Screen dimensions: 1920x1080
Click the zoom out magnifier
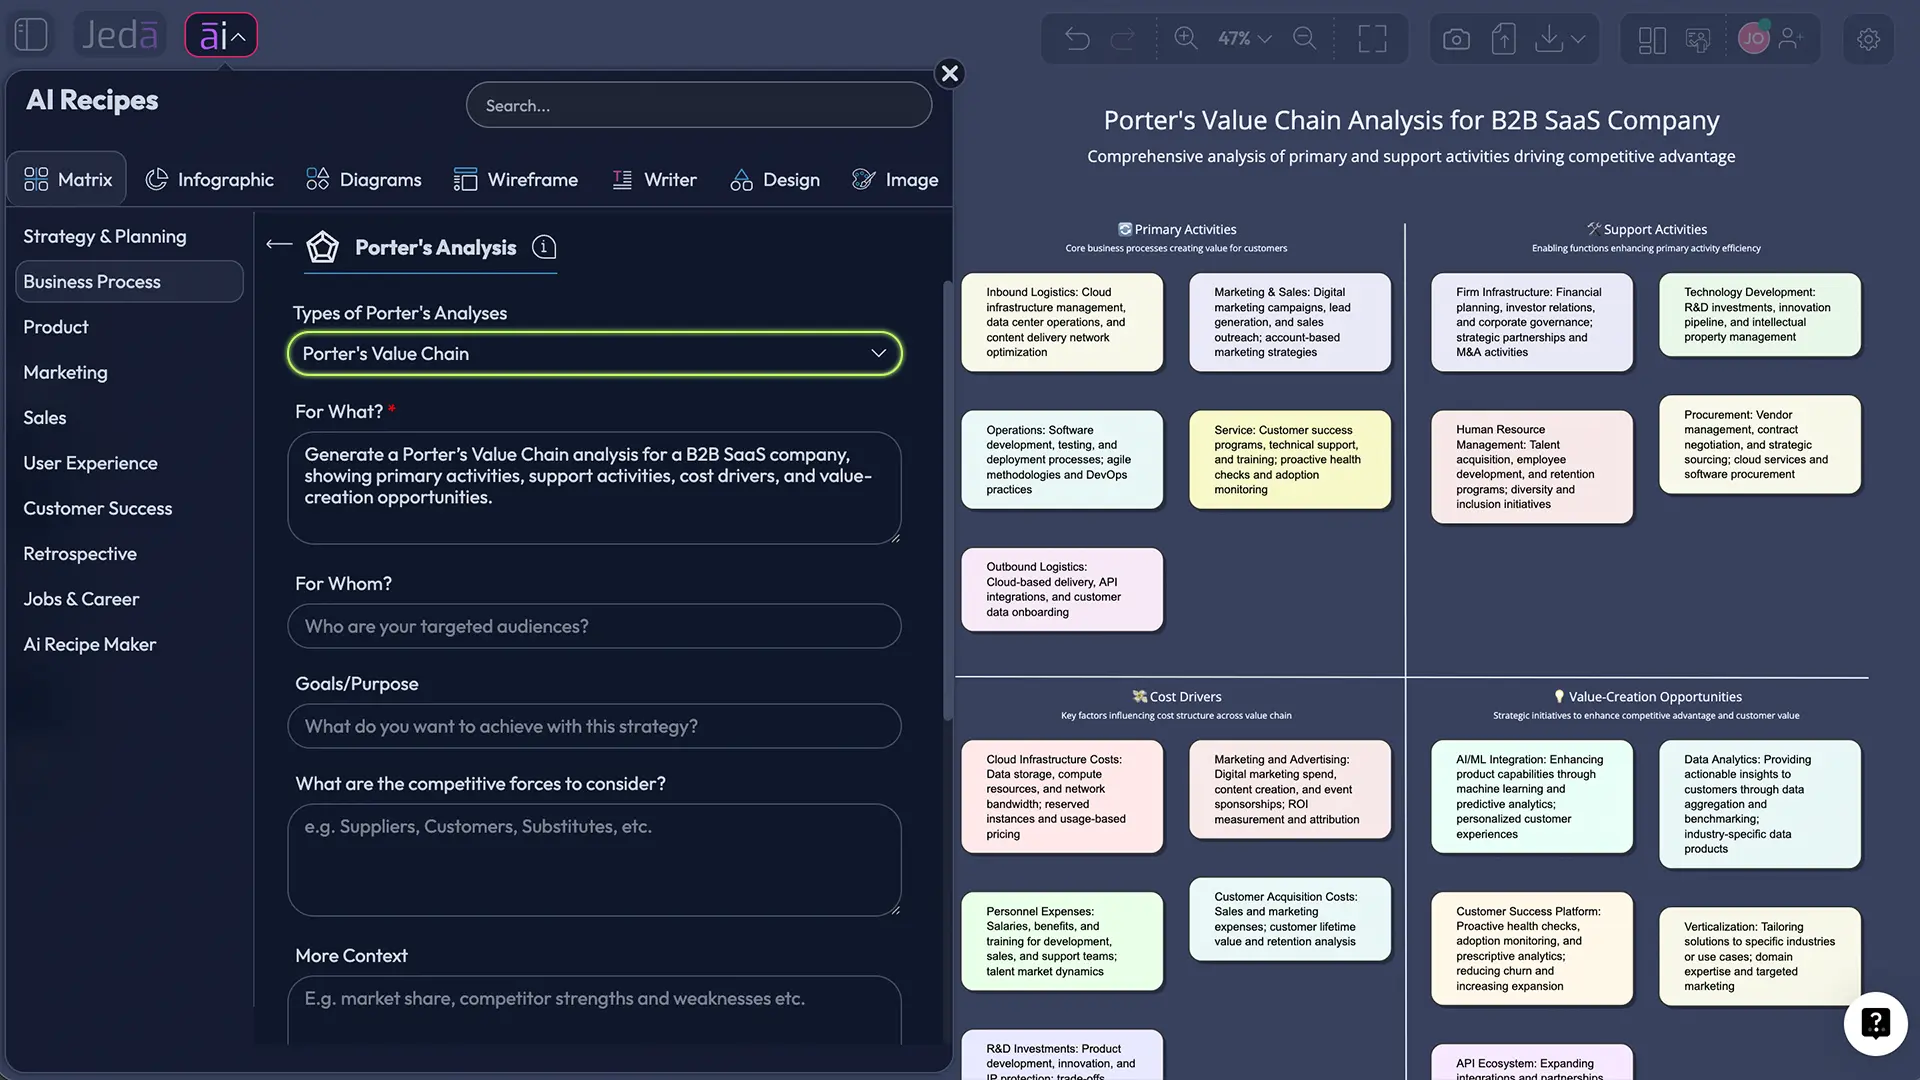click(1305, 39)
